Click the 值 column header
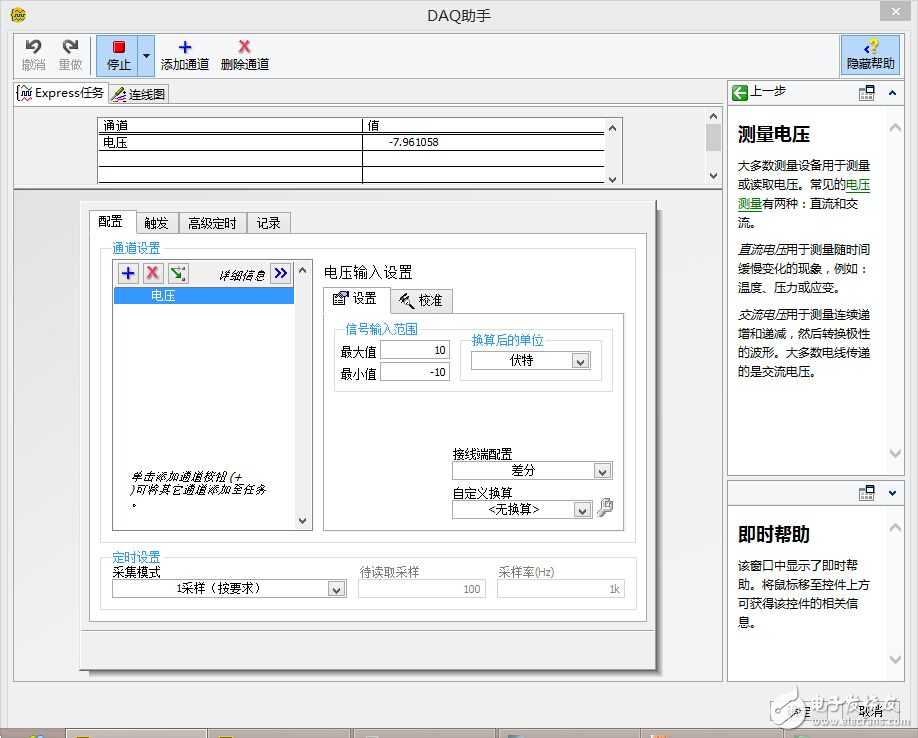Viewport: 918px width, 738px height. click(x=483, y=125)
